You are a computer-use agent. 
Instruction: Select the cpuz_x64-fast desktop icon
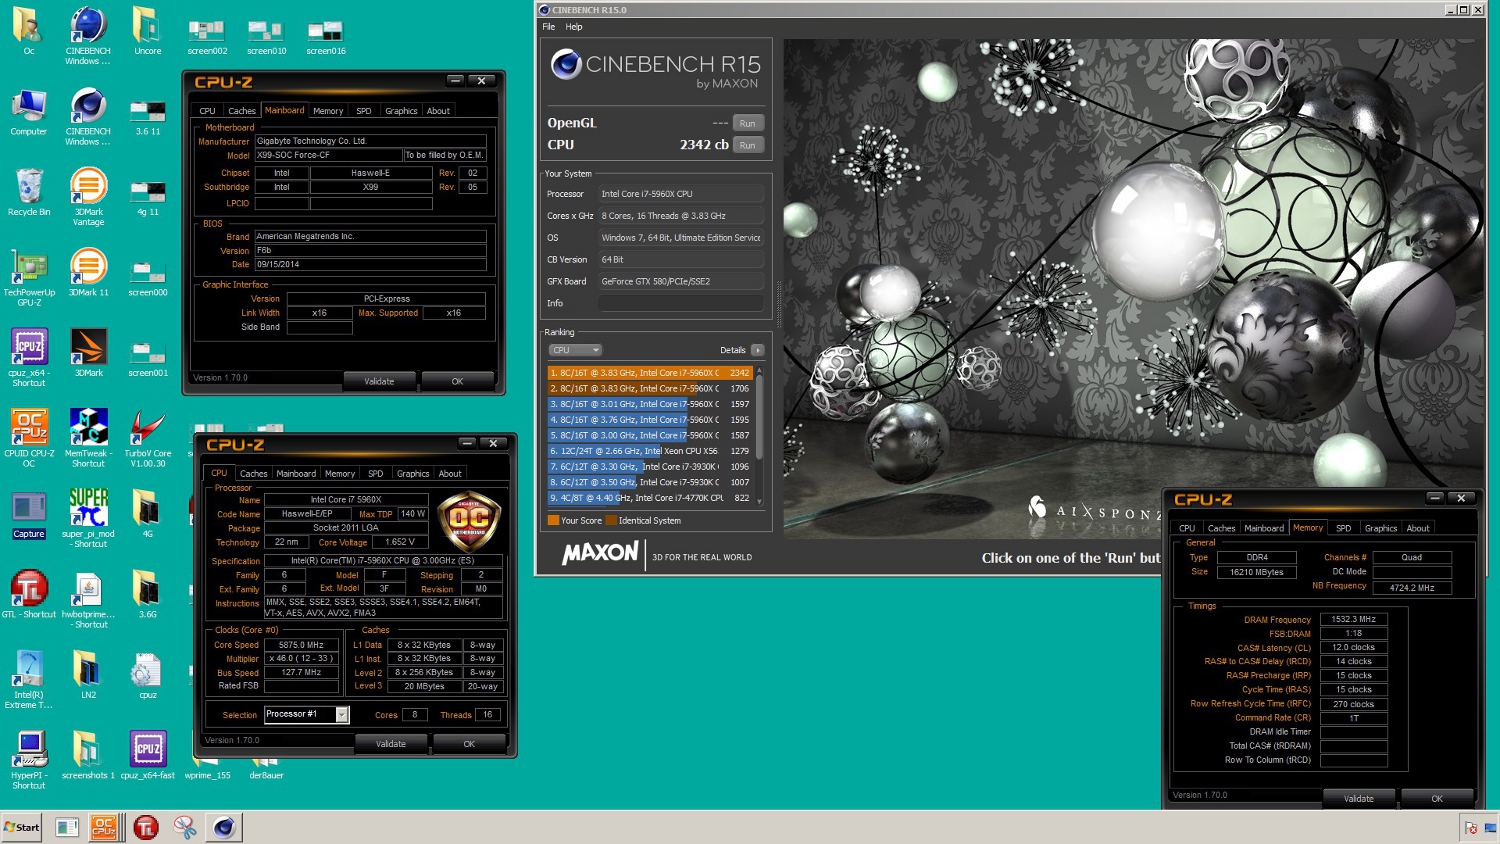click(147, 756)
